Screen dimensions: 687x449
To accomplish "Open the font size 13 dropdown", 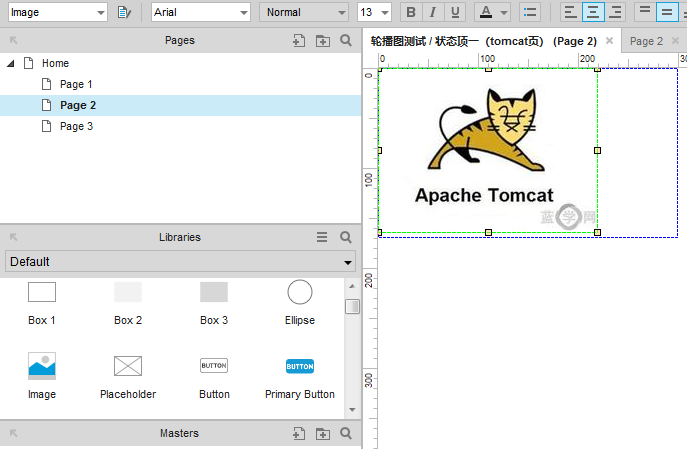I will pyautogui.click(x=374, y=12).
